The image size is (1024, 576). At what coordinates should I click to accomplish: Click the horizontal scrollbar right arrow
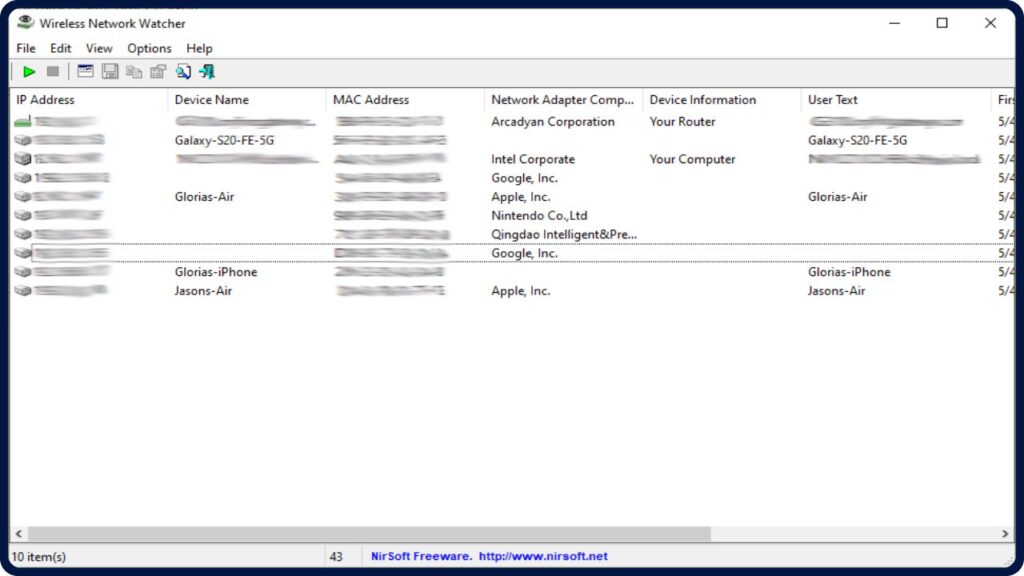[x=1006, y=534]
